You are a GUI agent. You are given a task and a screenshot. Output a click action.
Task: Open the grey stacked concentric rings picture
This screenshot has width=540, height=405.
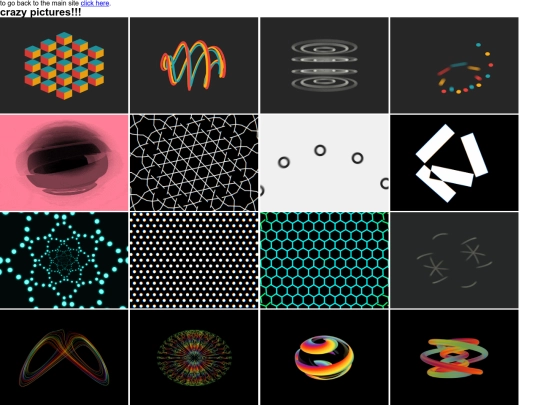pyautogui.click(x=324, y=65)
